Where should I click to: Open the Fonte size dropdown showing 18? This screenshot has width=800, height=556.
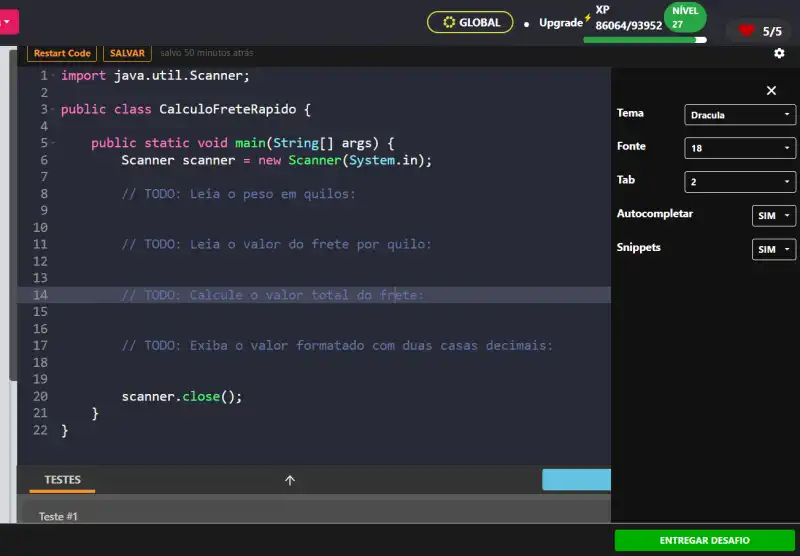click(739, 148)
